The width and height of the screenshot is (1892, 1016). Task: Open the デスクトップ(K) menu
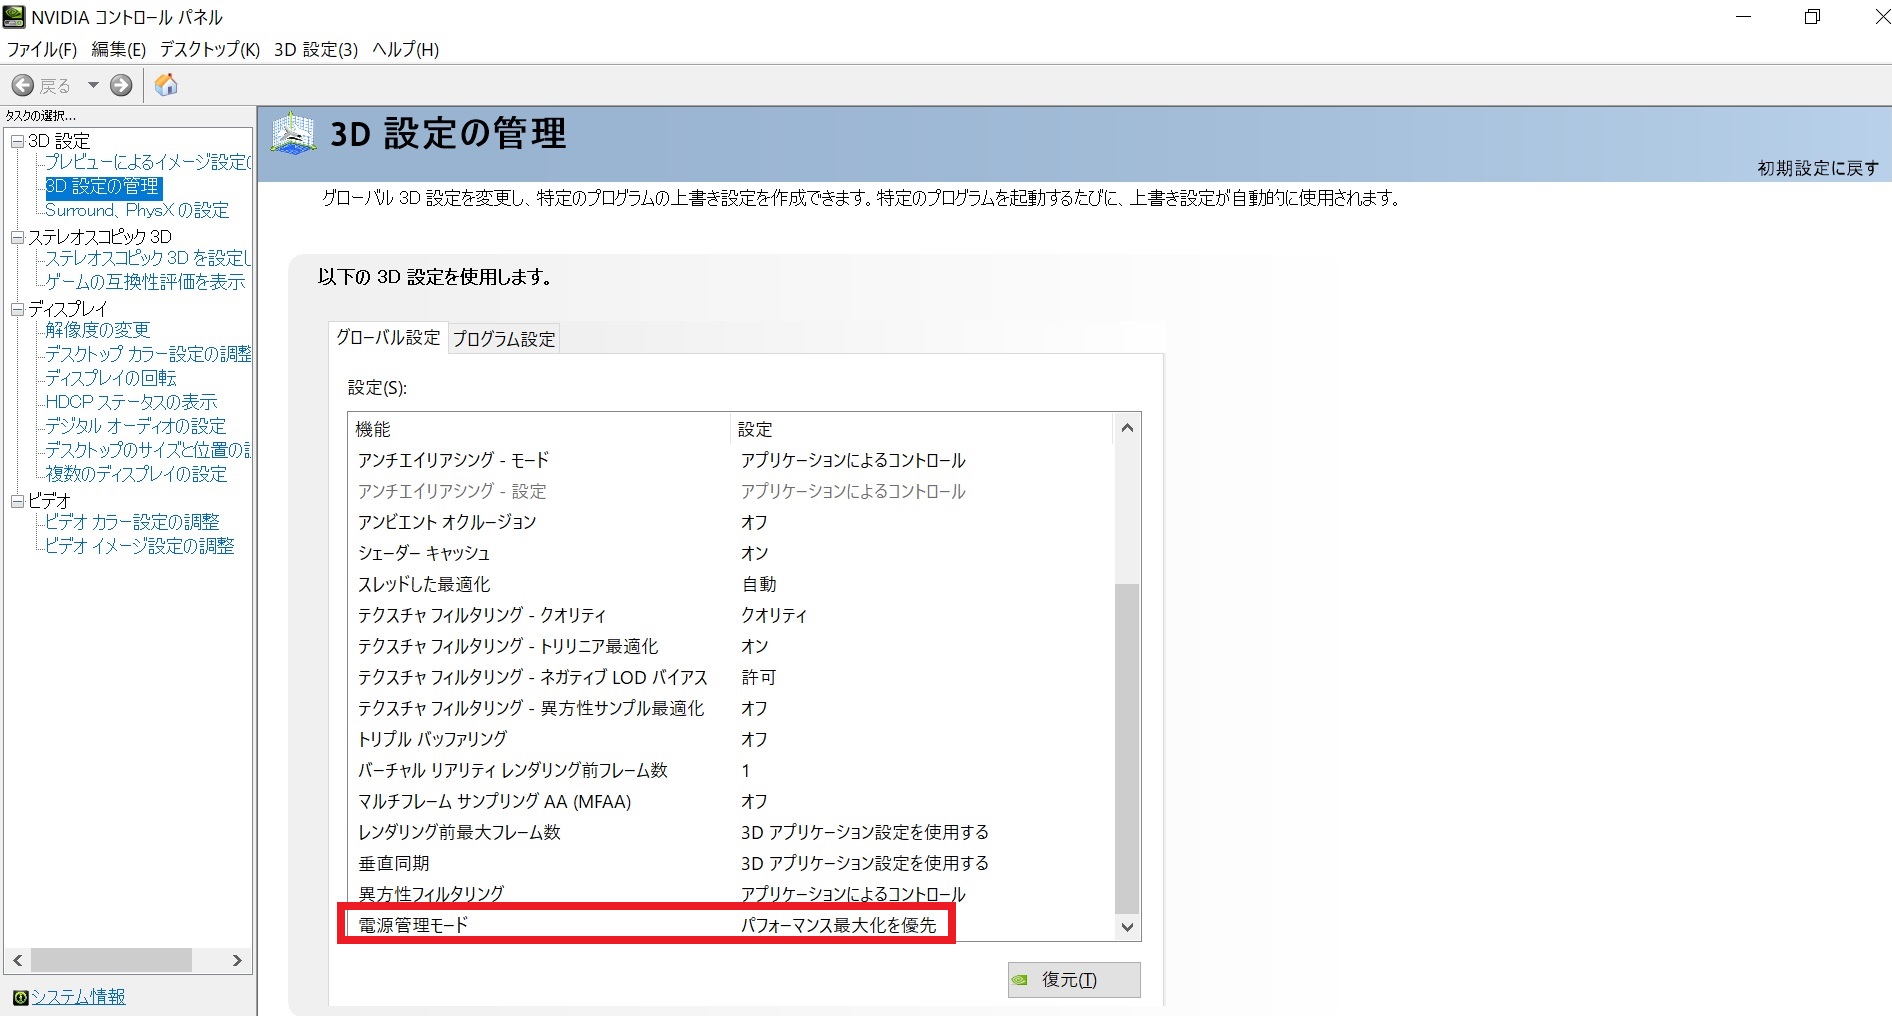tap(209, 49)
